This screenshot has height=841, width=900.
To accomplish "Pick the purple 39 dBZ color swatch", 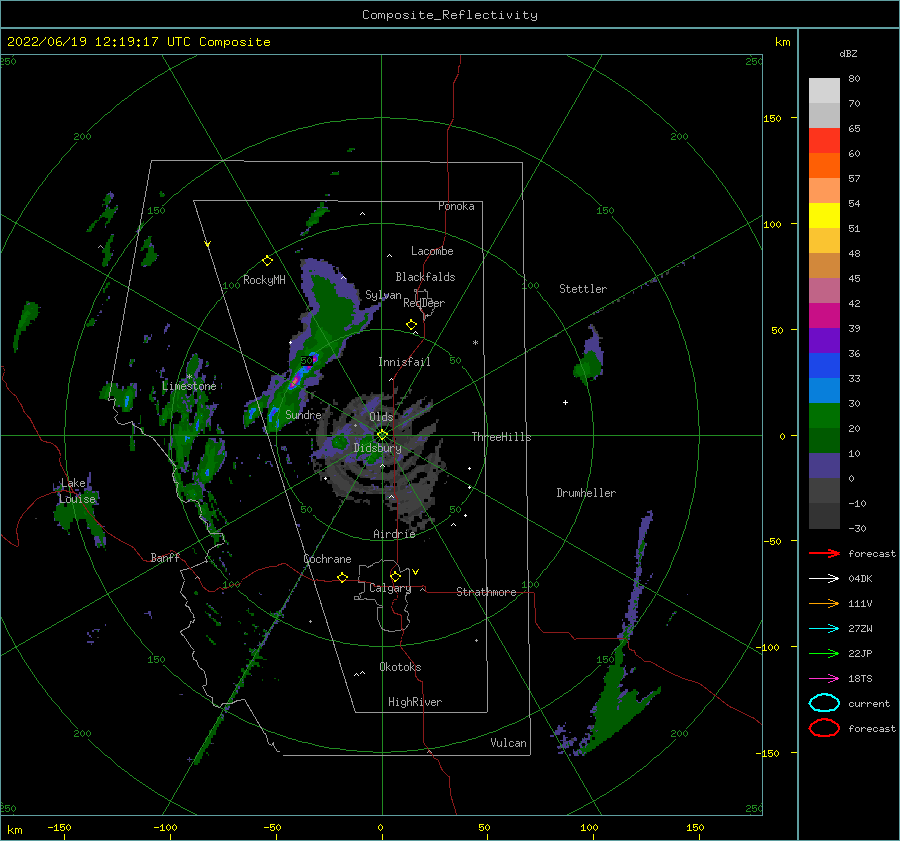I will point(824,340).
